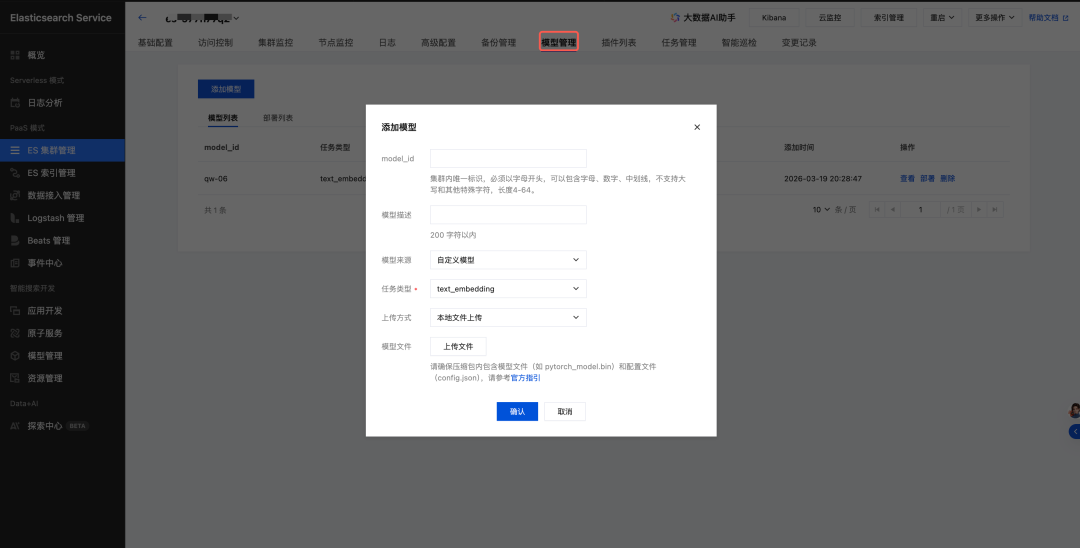
Task: Open 索引管理 button in header
Action: point(889,18)
